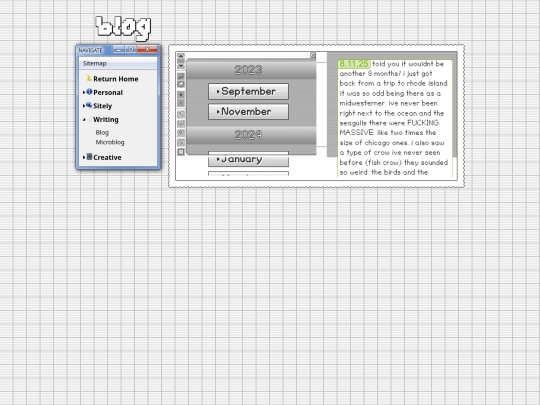
Task: Select the Sitely category label
Action: point(103,106)
